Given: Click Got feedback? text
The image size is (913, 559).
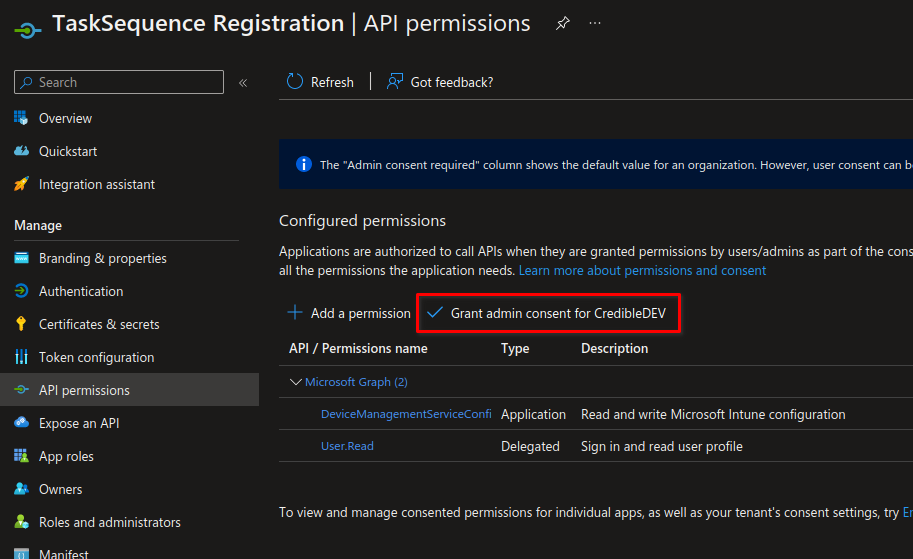Looking at the screenshot, I should point(452,83).
